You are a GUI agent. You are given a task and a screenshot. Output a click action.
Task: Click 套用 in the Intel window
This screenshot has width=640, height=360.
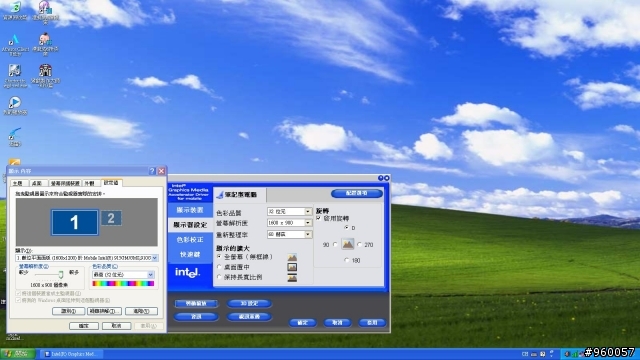tap(372, 323)
